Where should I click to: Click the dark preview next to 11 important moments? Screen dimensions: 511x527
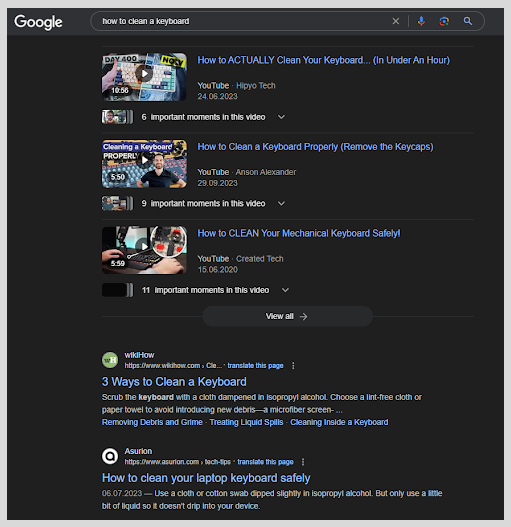click(117, 290)
